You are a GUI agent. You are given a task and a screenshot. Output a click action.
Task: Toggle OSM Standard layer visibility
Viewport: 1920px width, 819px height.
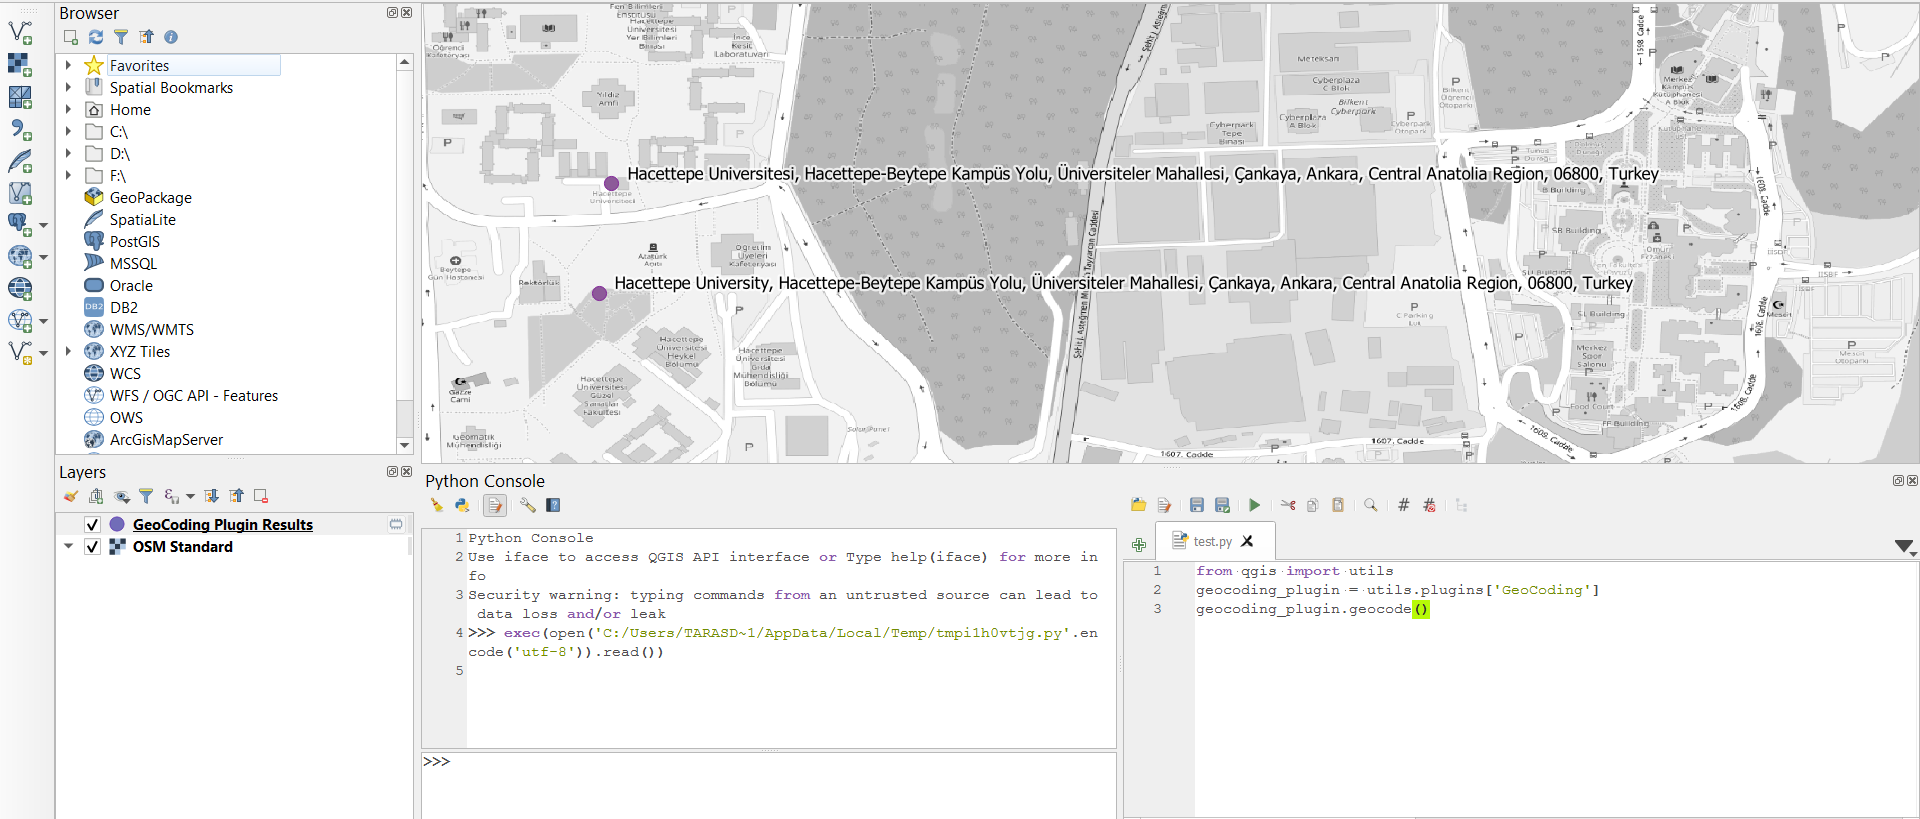(92, 547)
